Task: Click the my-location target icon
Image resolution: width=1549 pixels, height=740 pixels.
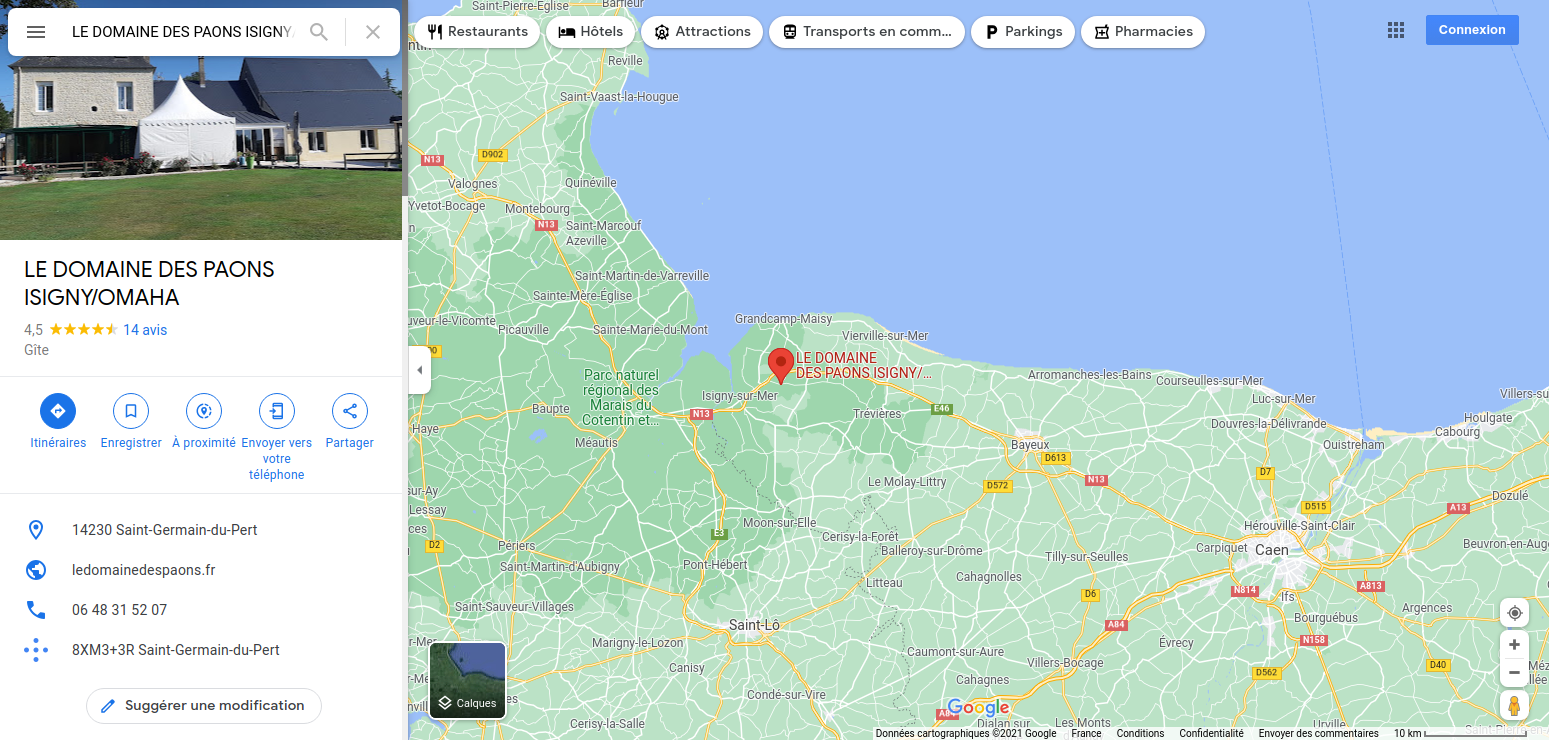Action: pyautogui.click(x=1514, y=613)
